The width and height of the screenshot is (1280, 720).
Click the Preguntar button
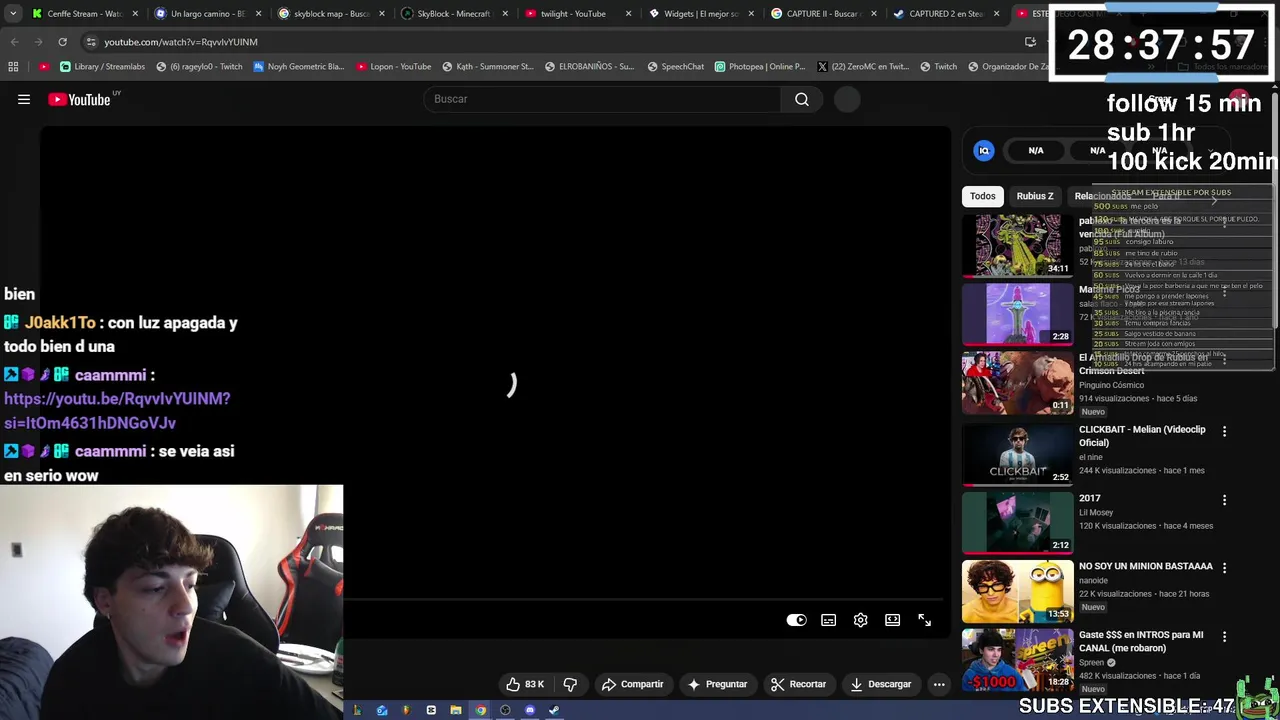coord(718,684)
